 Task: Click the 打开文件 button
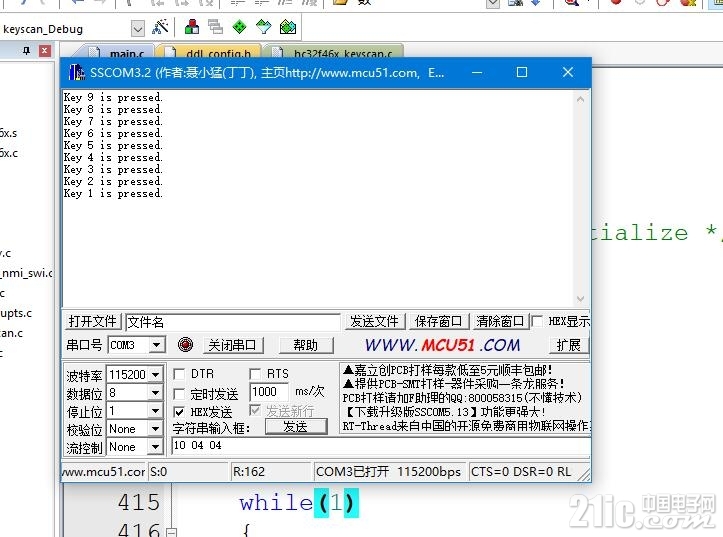click(x=93, y=321)
